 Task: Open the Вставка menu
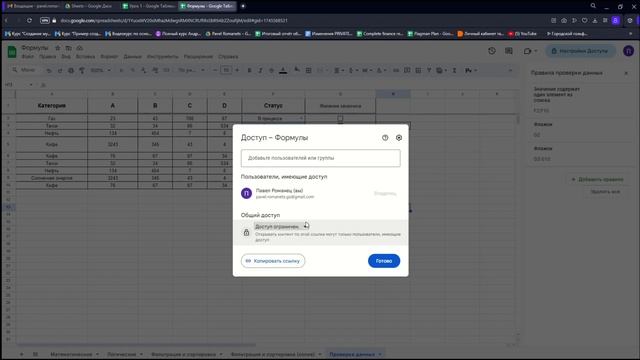coord(85,57)
